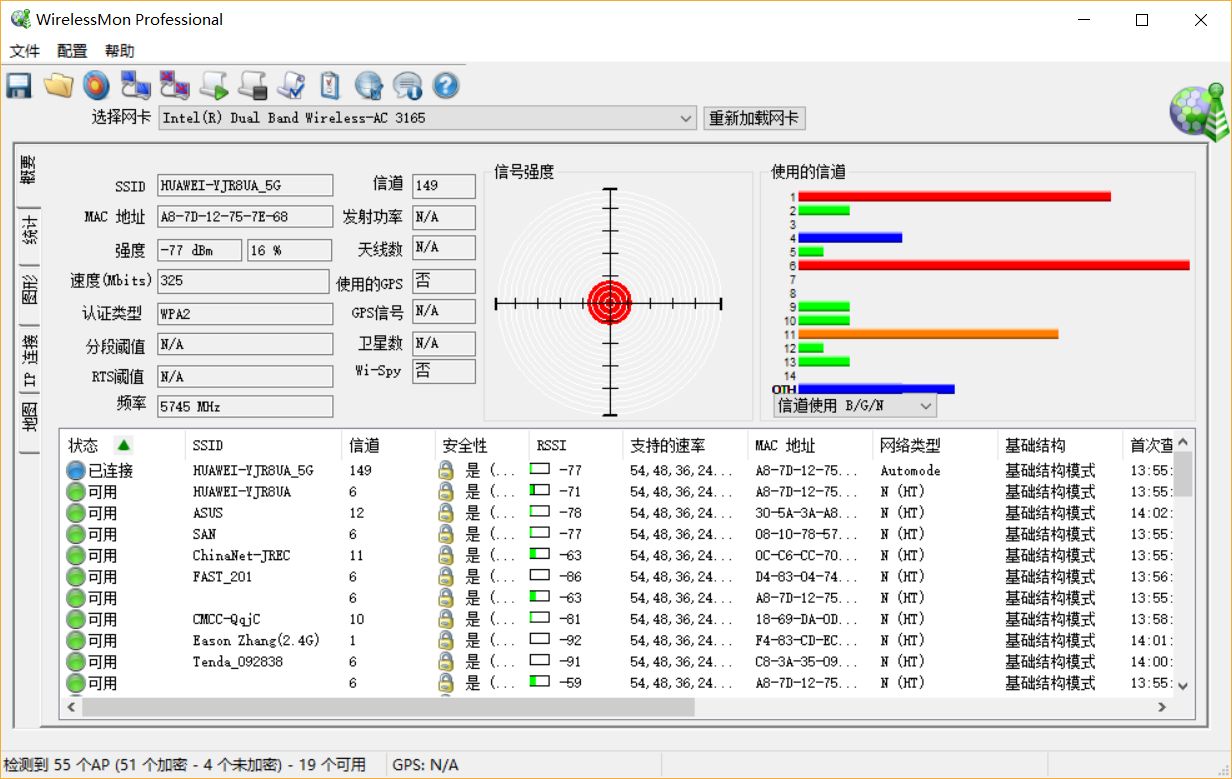Start logging with the green play scroll icon
Image resolution: width=1232 pixels, height=779 pixels.
(214, 86)
